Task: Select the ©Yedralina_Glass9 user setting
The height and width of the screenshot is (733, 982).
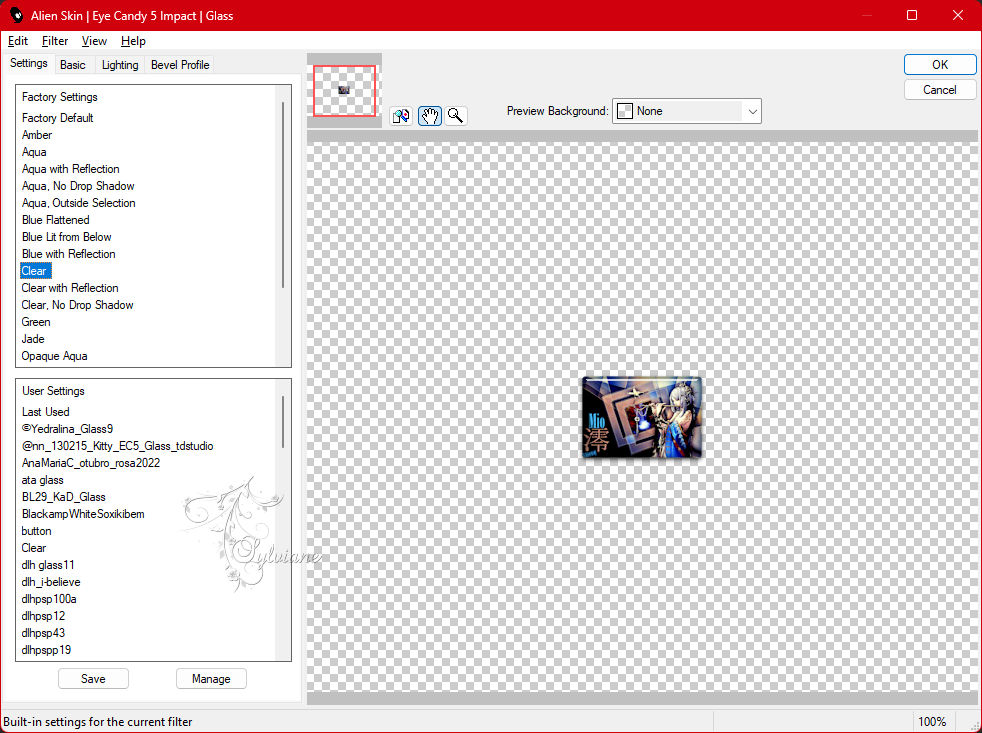Action: [67, 429]
